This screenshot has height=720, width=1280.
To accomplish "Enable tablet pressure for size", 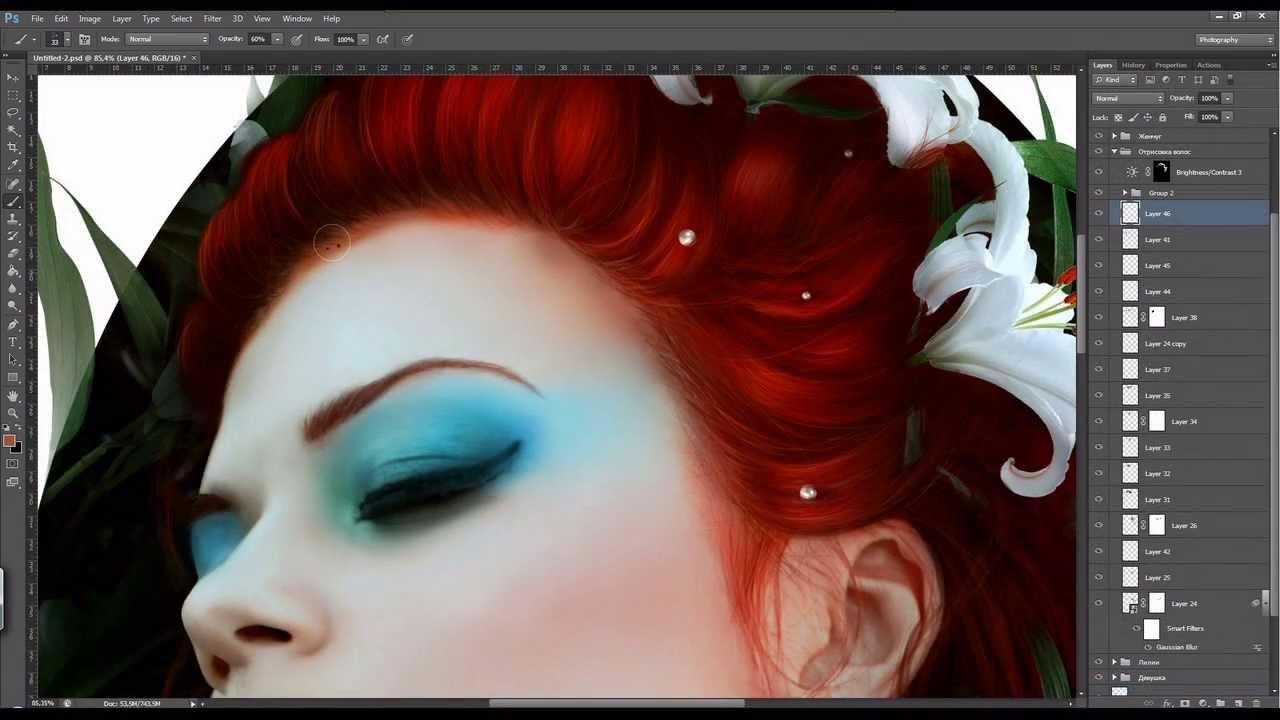I will [x=407, y=39].
